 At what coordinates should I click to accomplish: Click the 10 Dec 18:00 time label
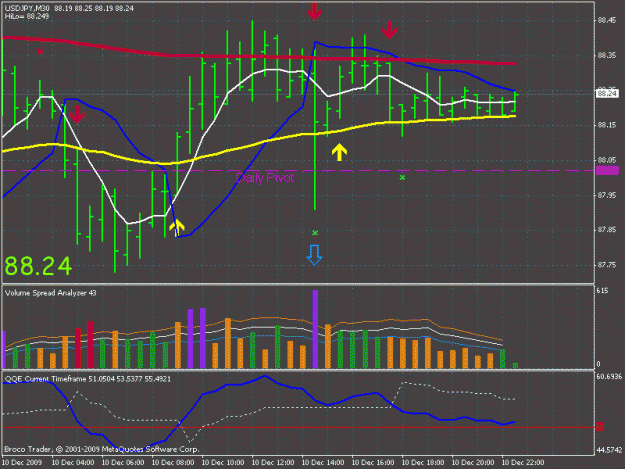(x=423, y=463)
